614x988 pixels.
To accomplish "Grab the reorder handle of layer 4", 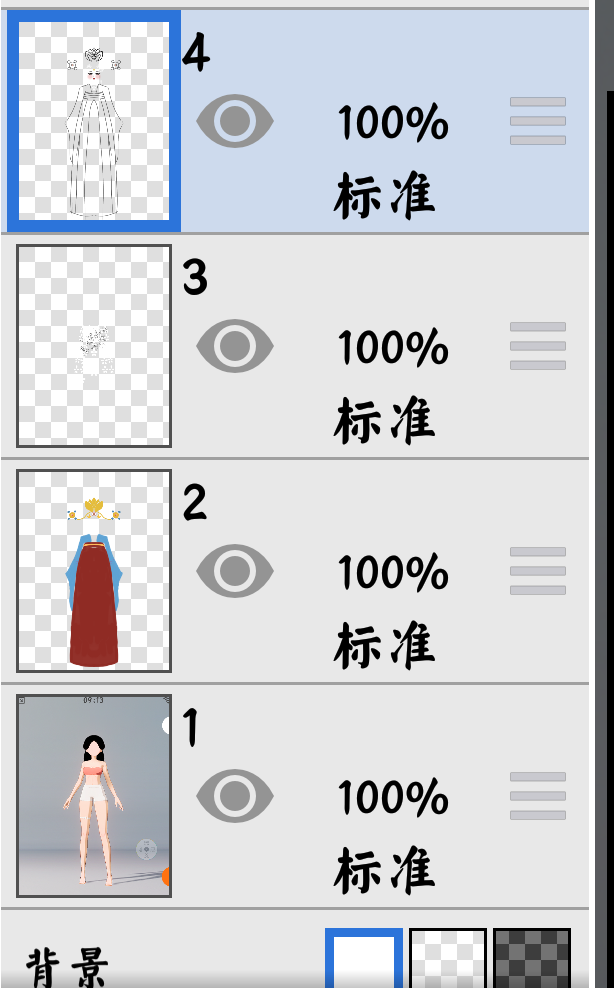I will pyautogui.click(x=538, y=121).
